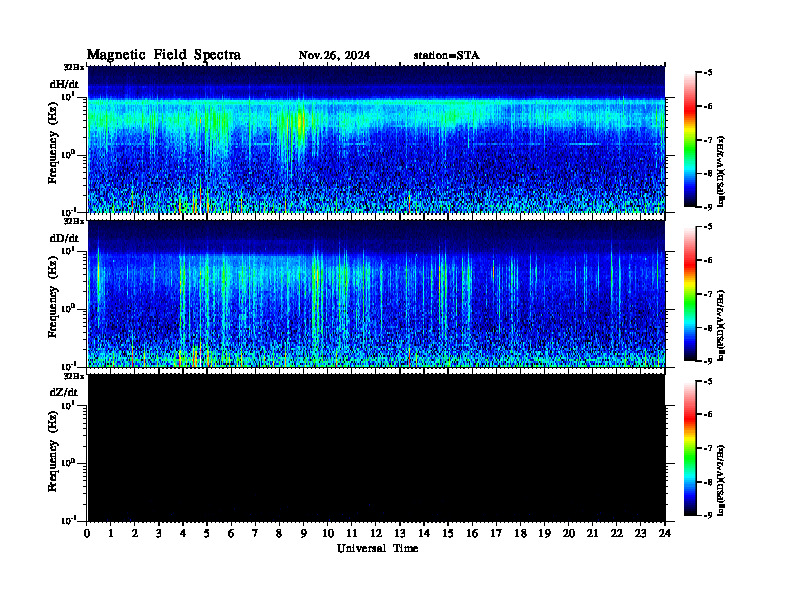Click the 10^0 frequency tick of dD/dt panel
The height and width of the screenshot is (612, 792).
pyautogui.click(x=68, y=308)
